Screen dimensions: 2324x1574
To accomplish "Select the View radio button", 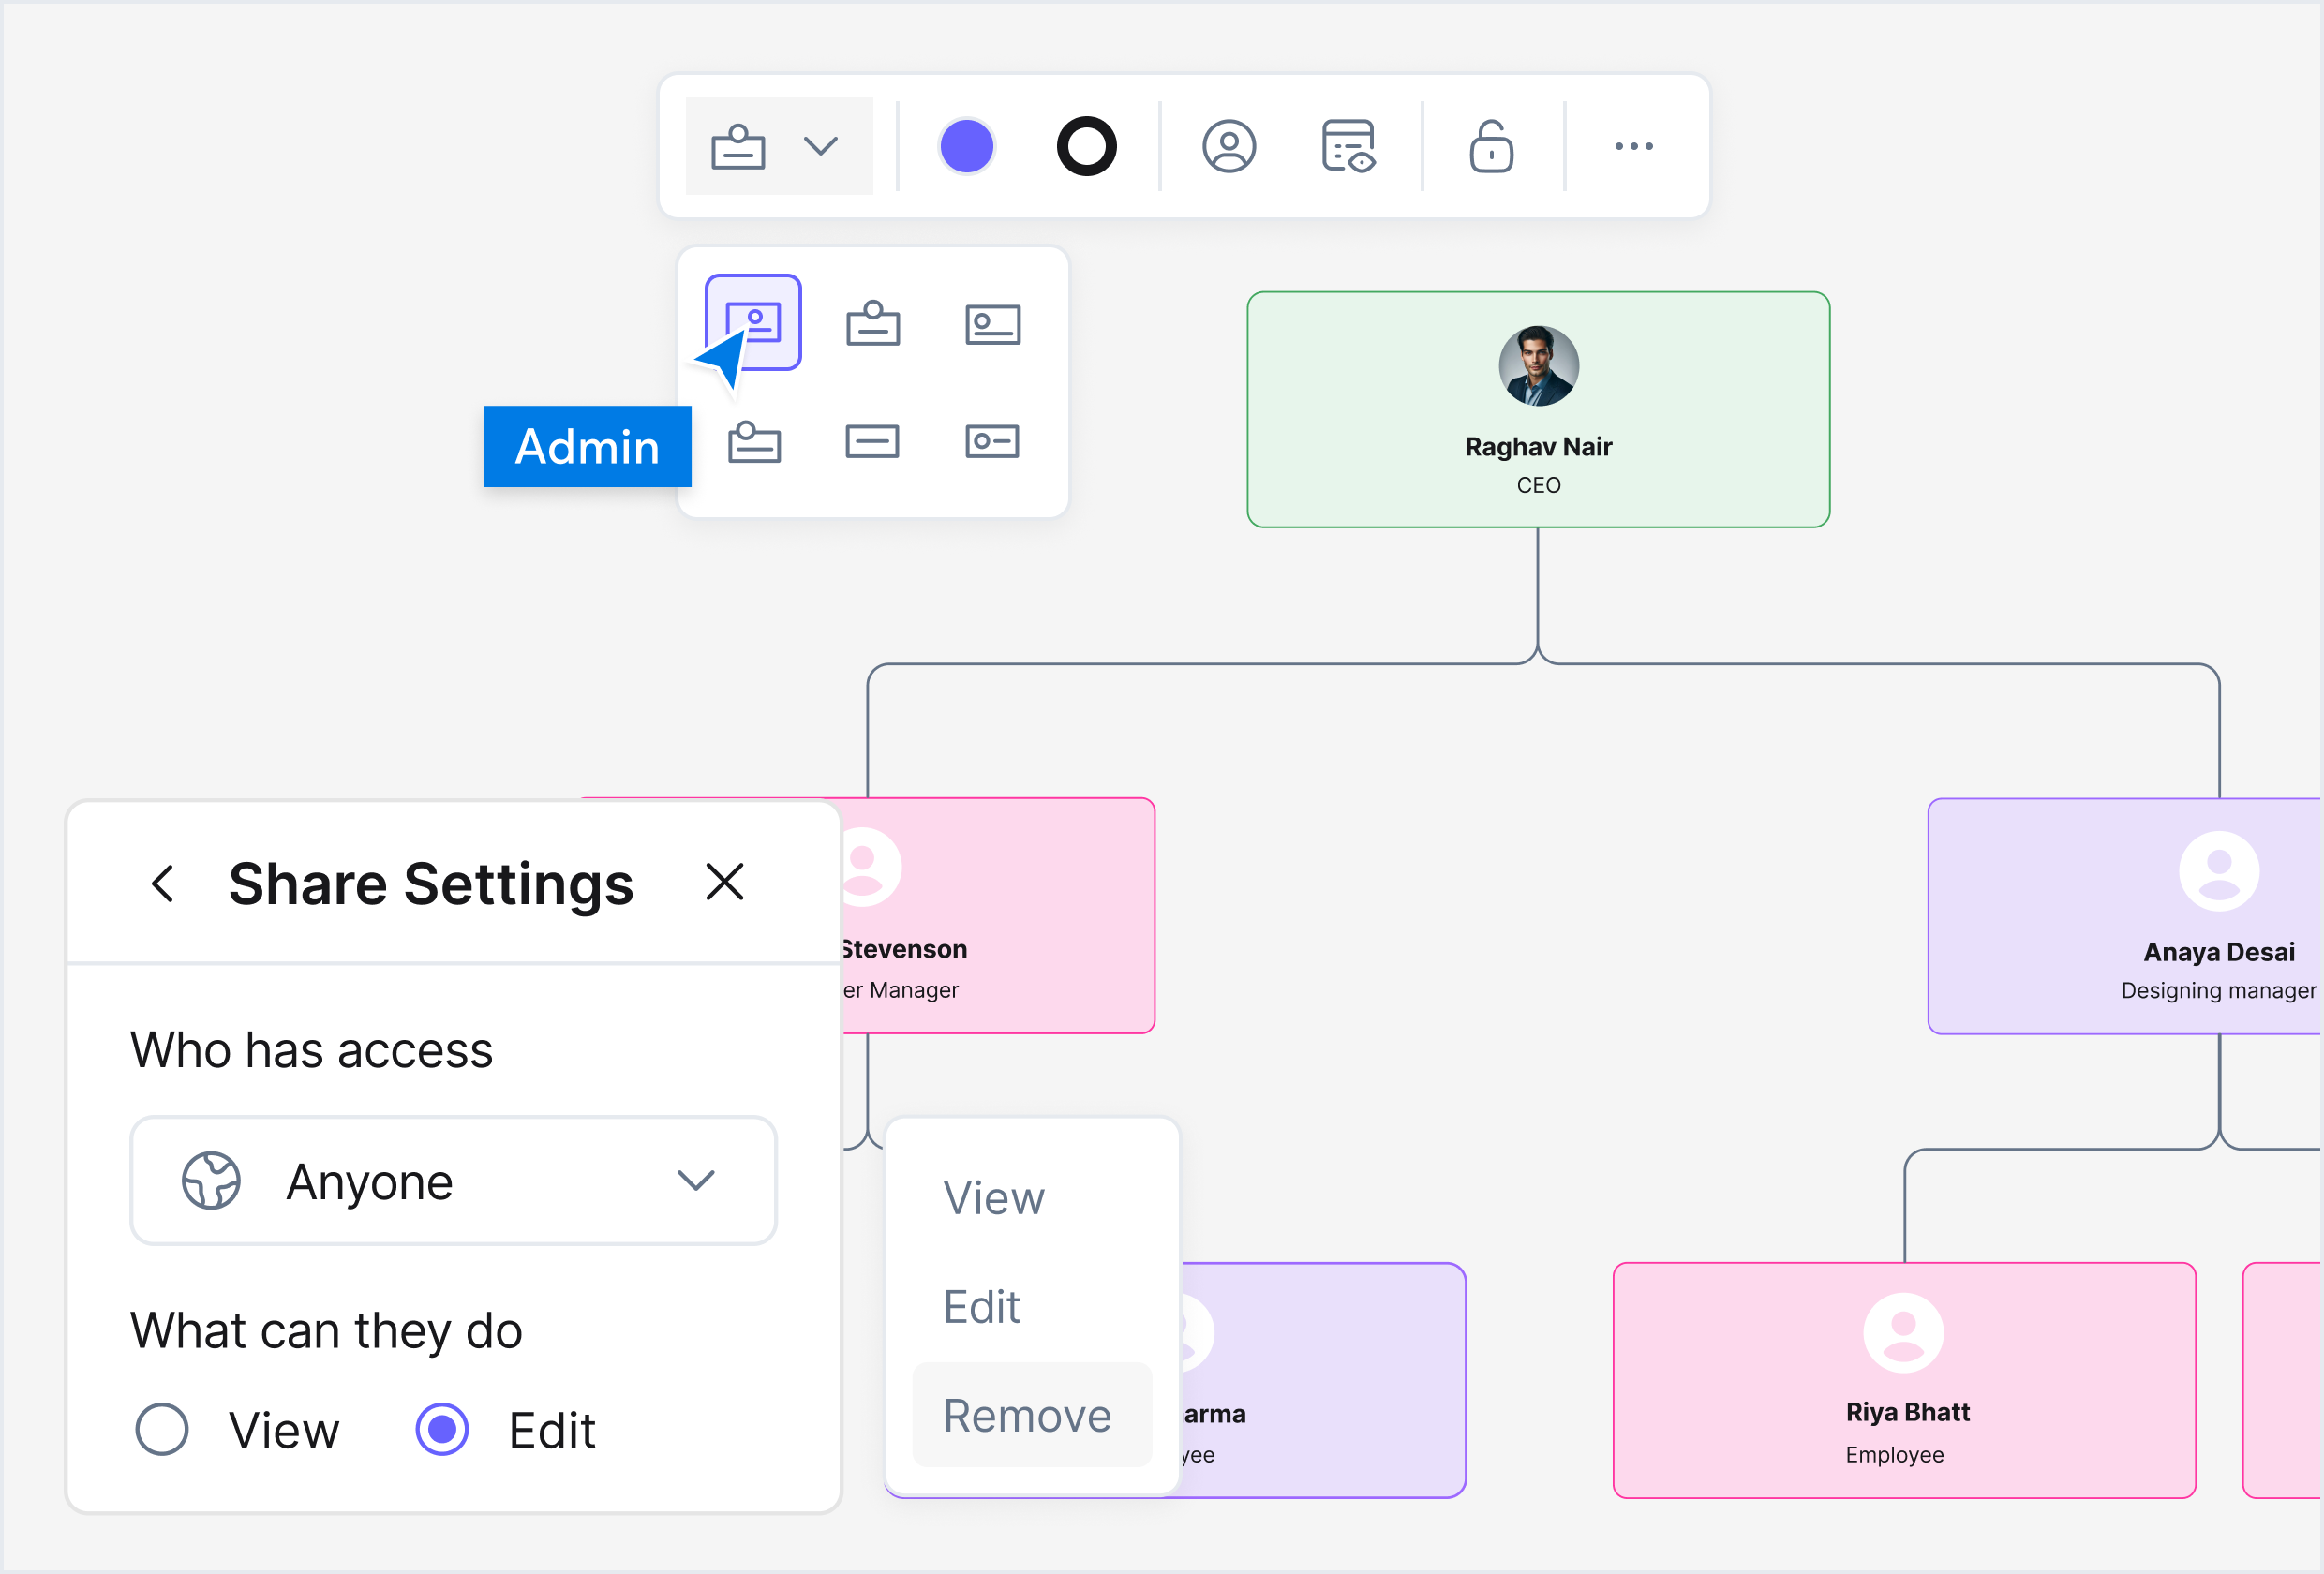I will pyautogui.click(x=162, y=1428).
